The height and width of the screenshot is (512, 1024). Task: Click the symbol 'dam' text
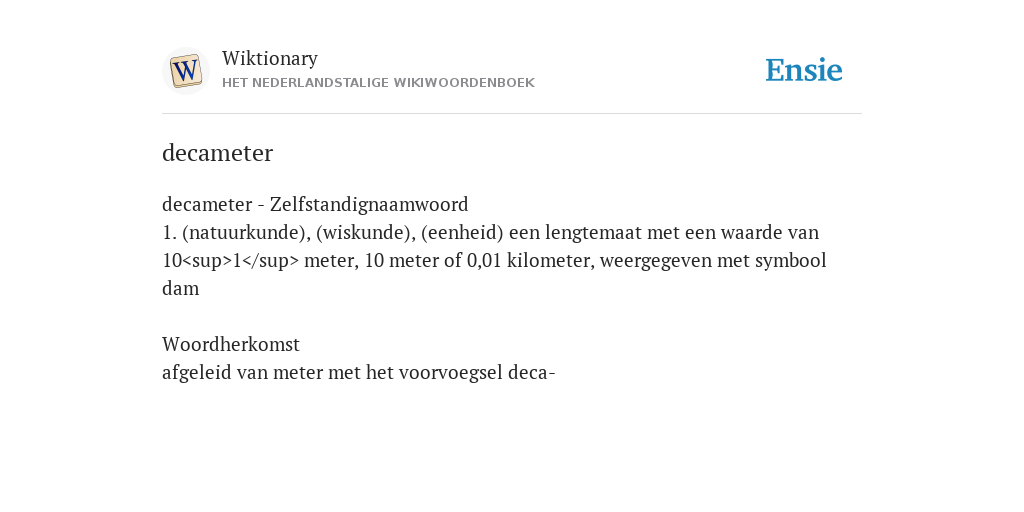tap(180, 289)
